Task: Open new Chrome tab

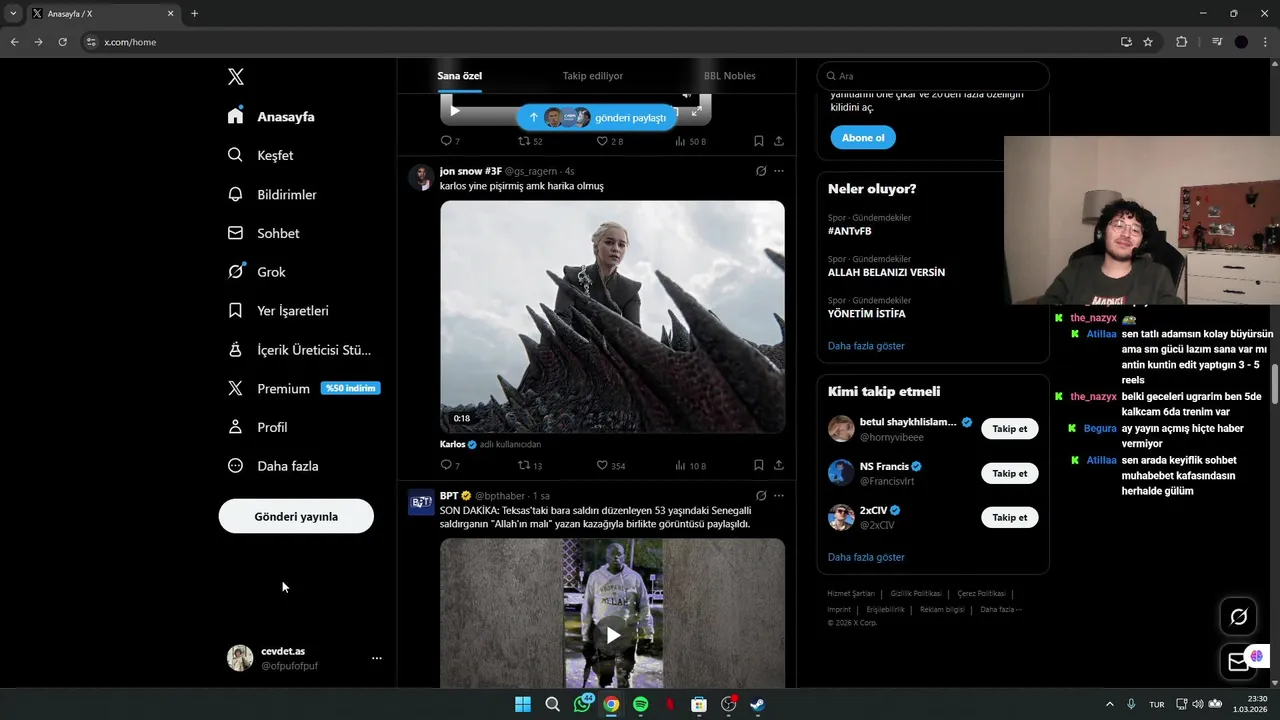Action: (194, 14)
